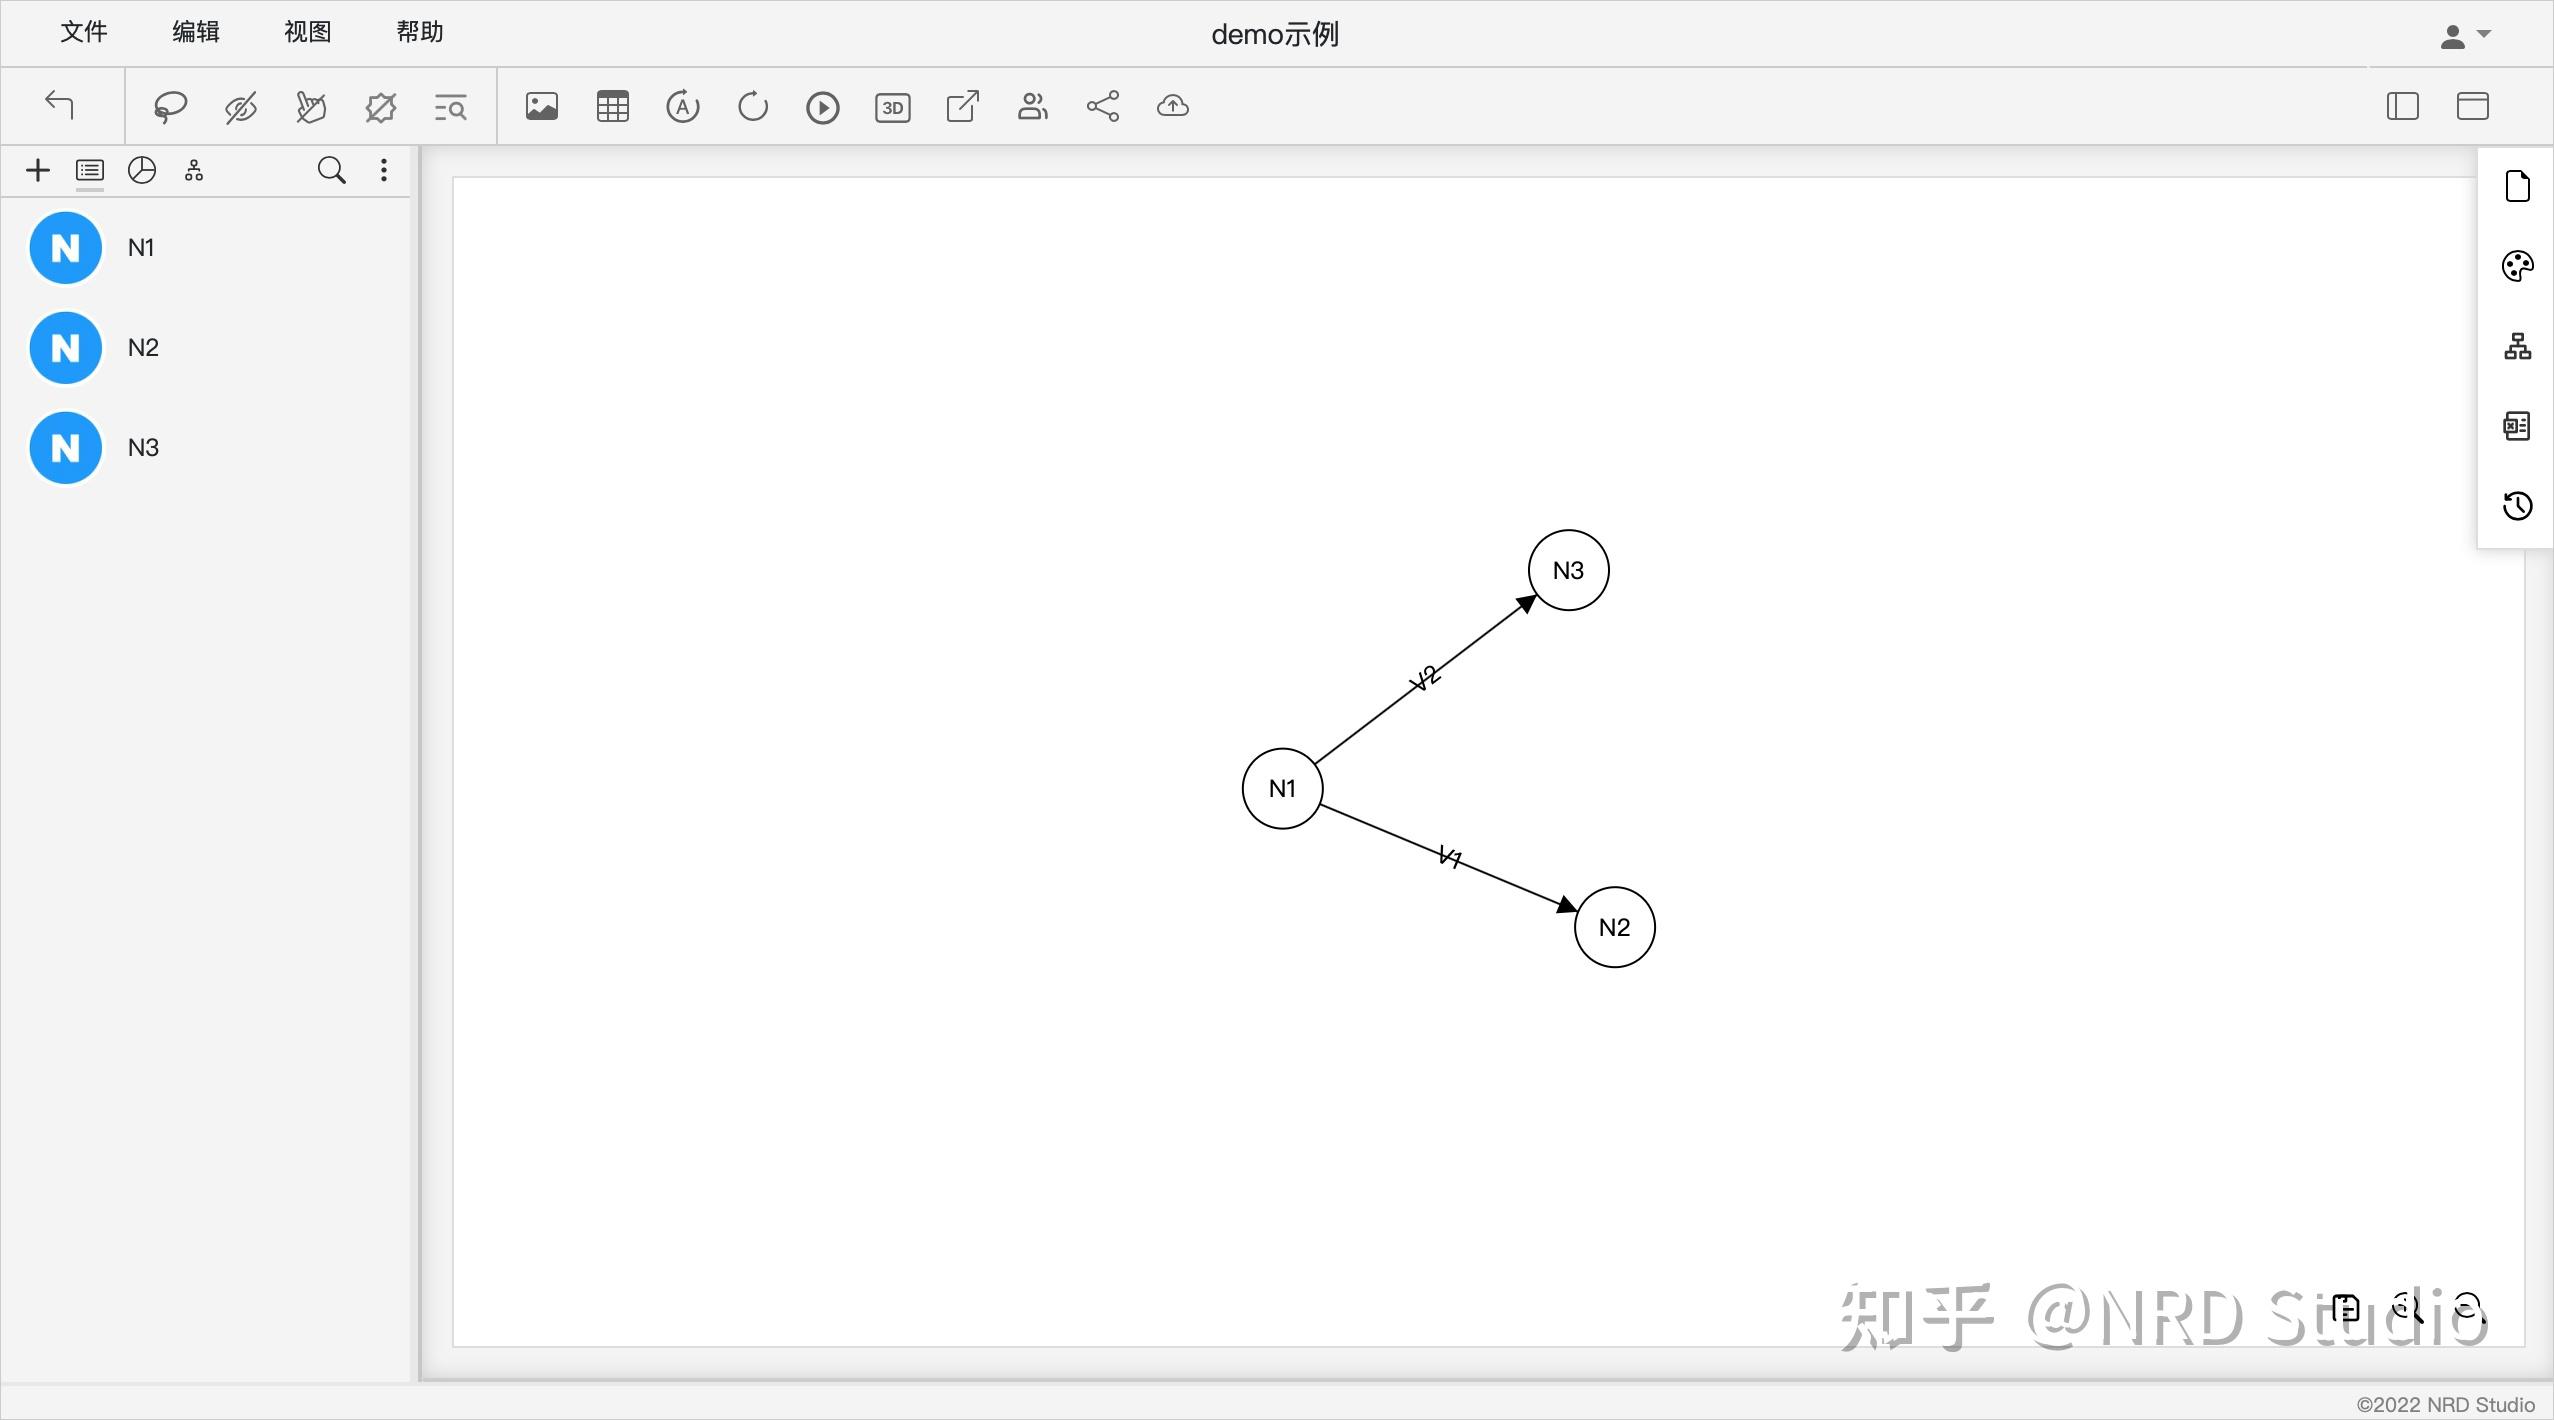Image resolution: width=2554 pixels, height=1420 pixels.
Task: Open the color palette styling panel
Action: 2518,265
